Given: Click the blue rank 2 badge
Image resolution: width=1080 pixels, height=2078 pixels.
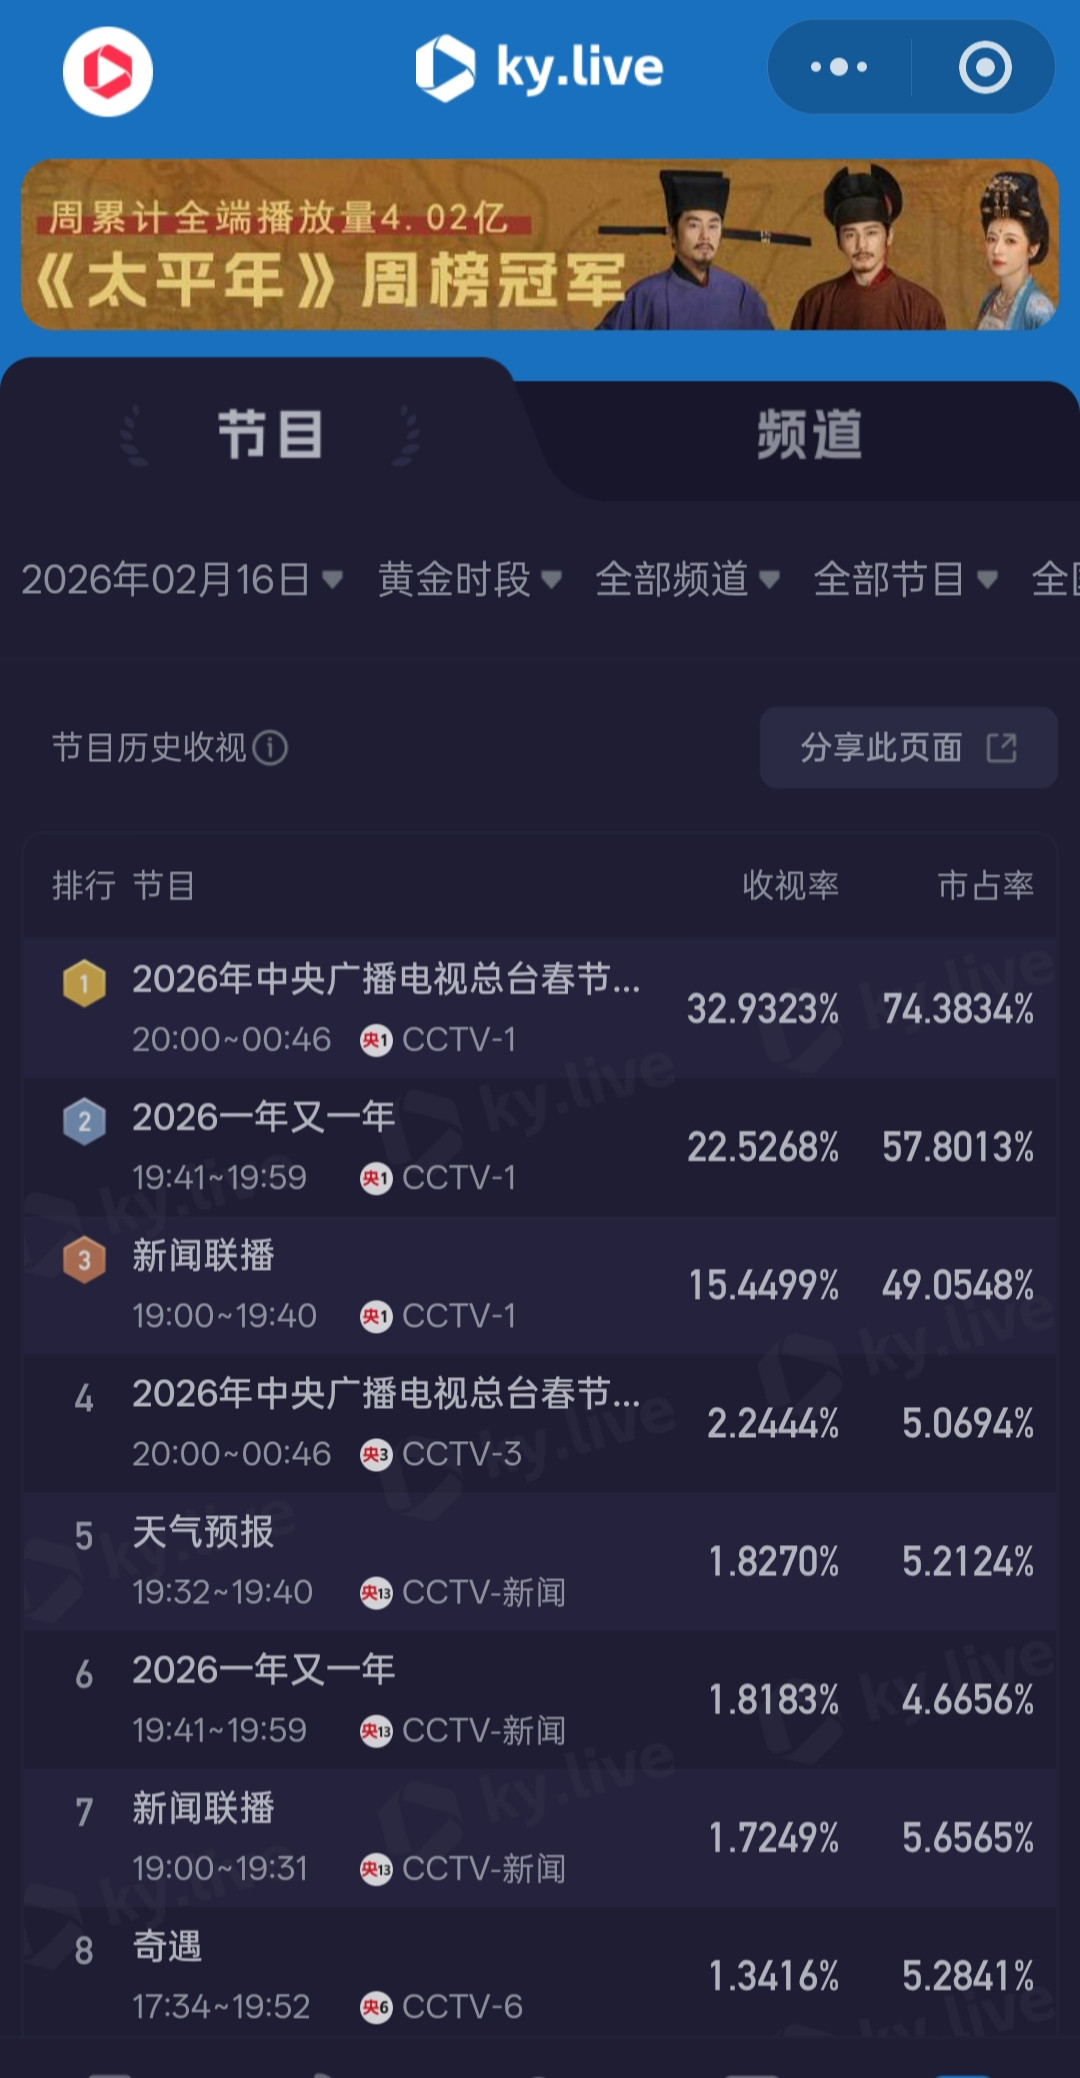Looking at the screenshot, I should click(84, 1122).
